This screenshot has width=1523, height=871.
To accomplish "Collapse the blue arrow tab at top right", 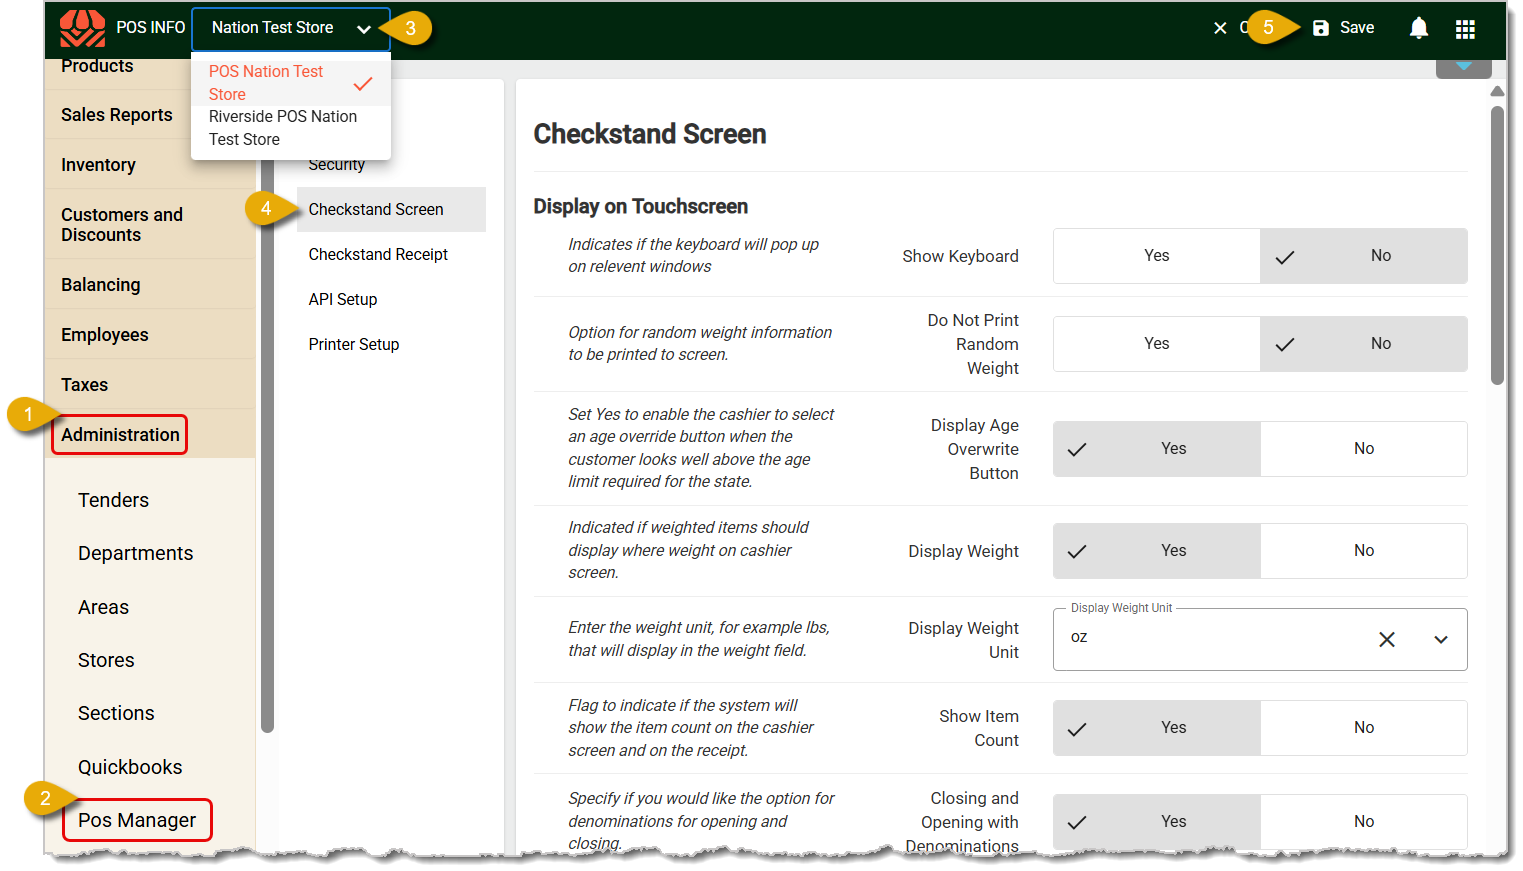I will click(1463, 67).
